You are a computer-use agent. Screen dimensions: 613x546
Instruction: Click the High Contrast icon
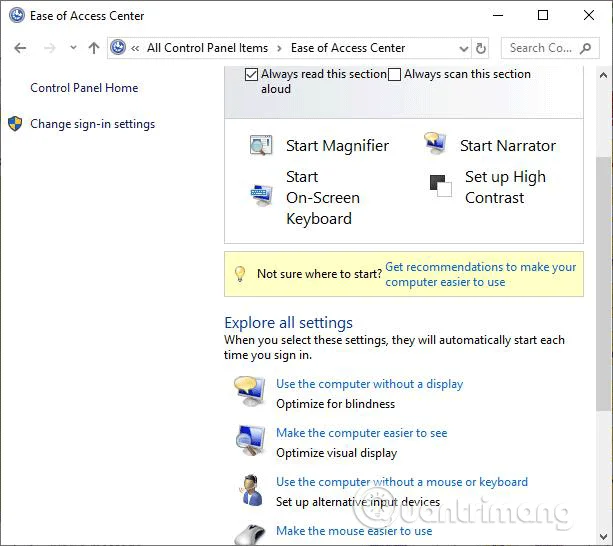(441, 186)
